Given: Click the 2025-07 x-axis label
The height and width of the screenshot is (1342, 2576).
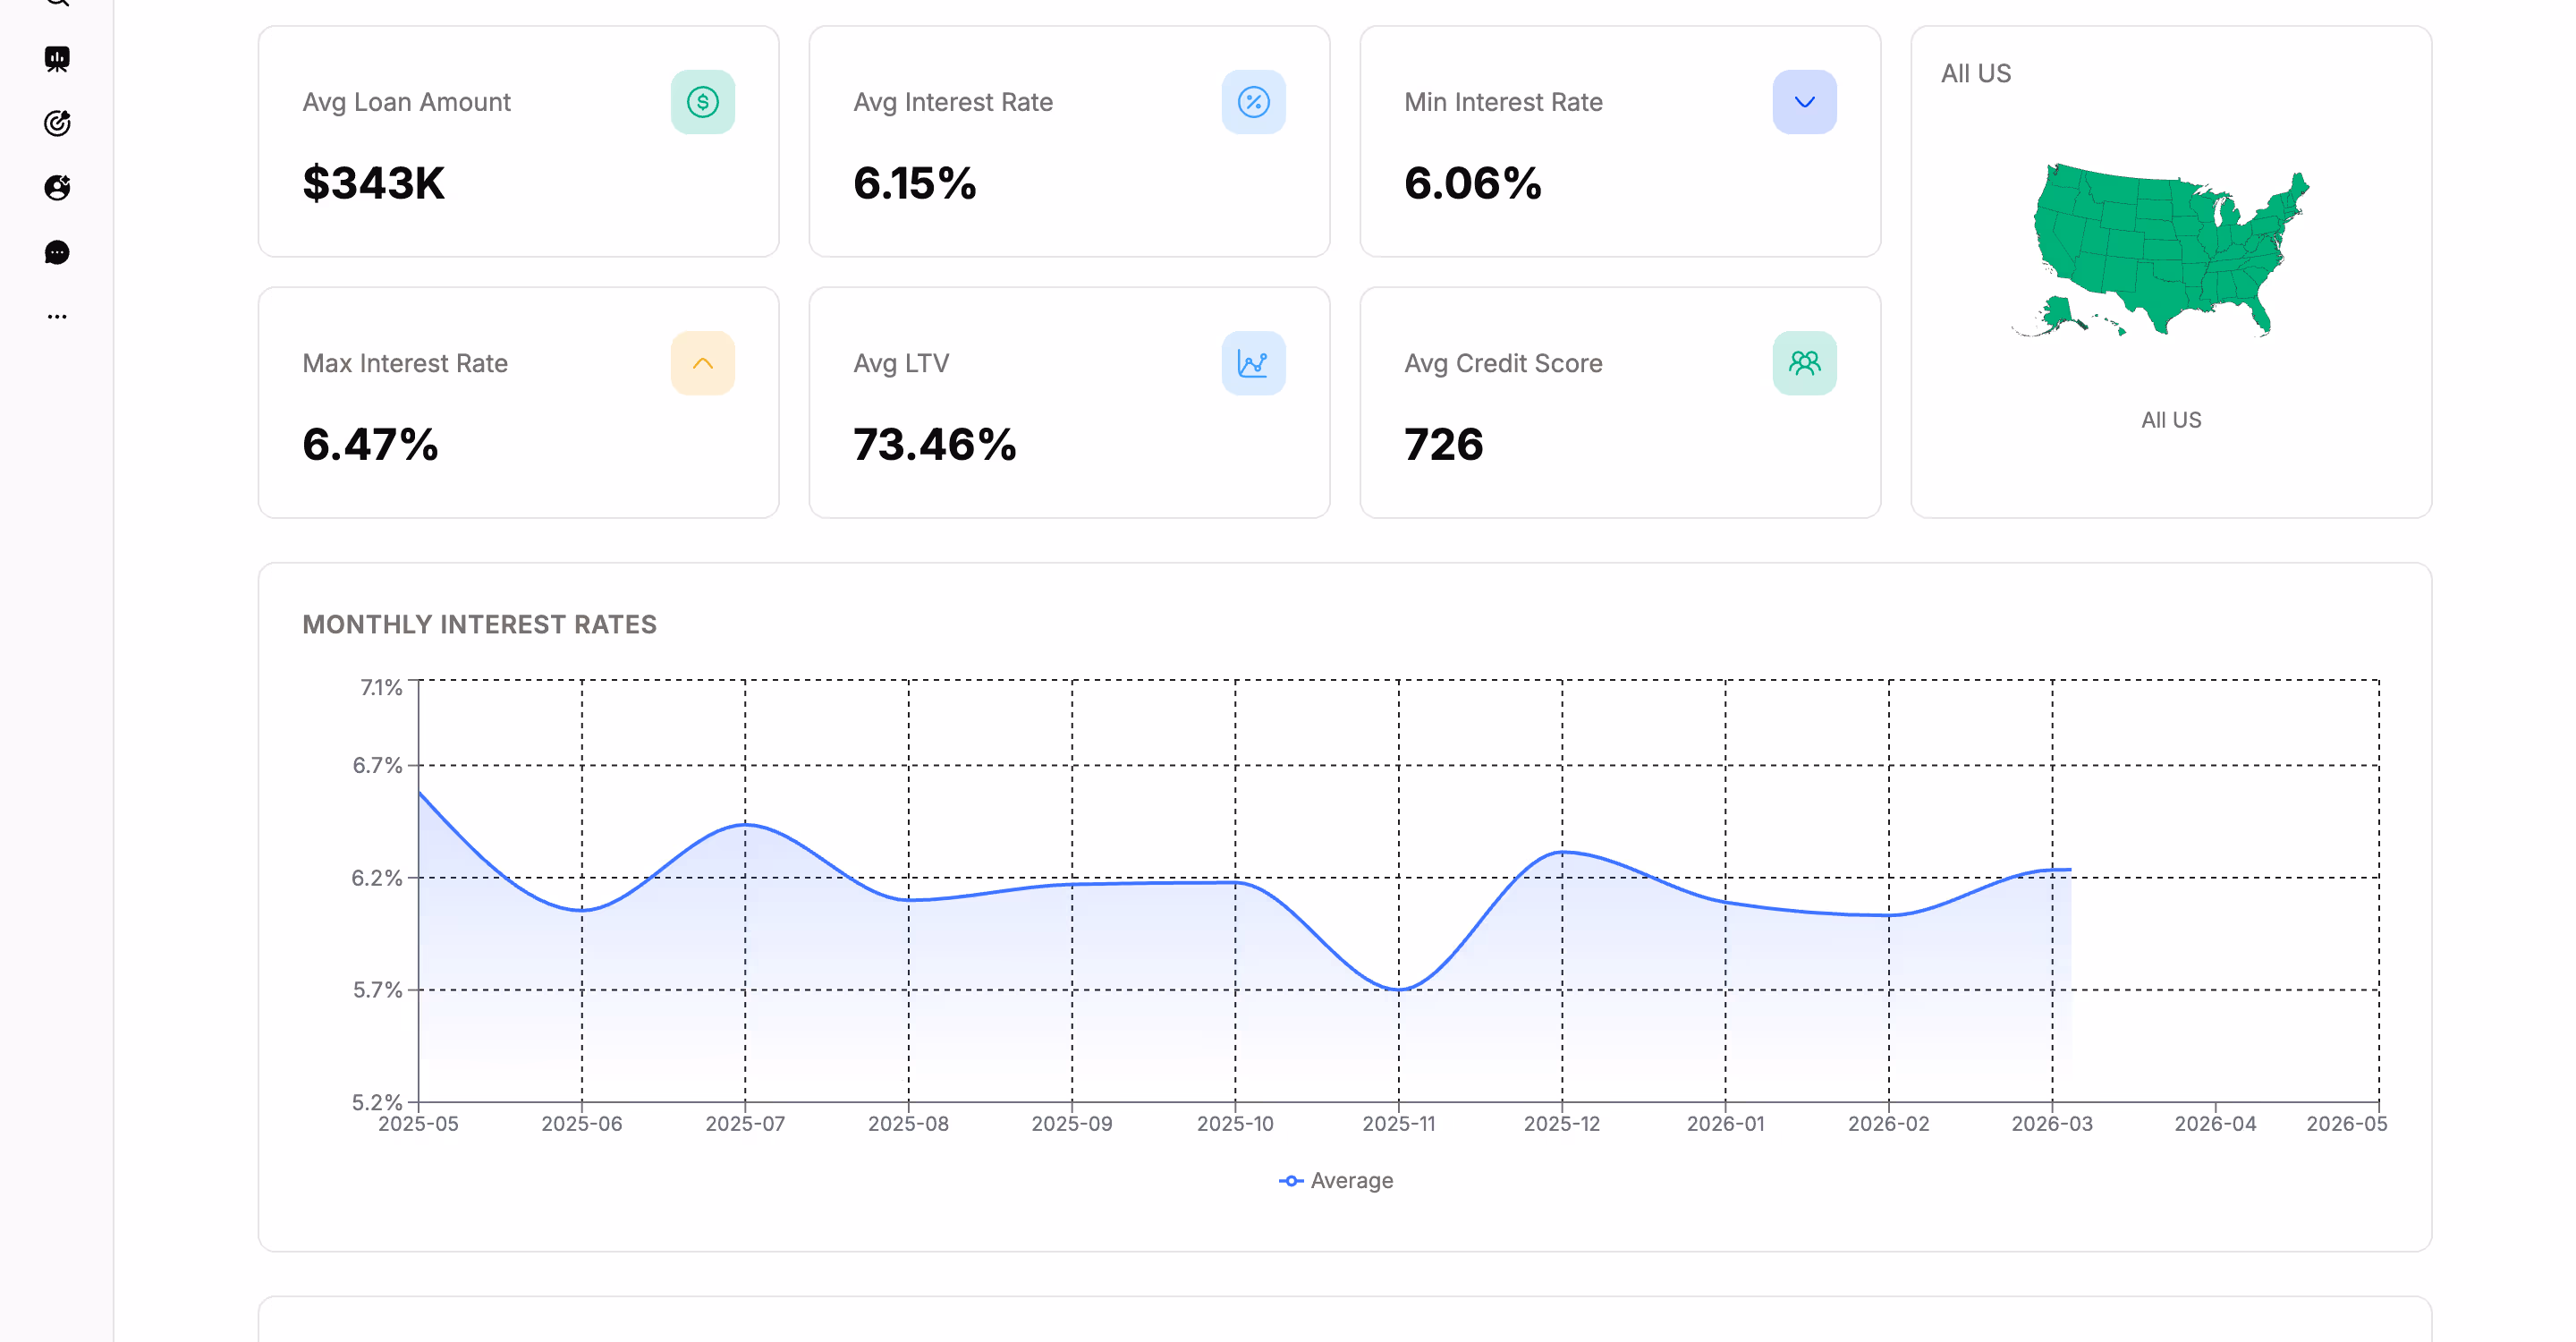Looking at the screenshot, I should (x=745, y=1124).
